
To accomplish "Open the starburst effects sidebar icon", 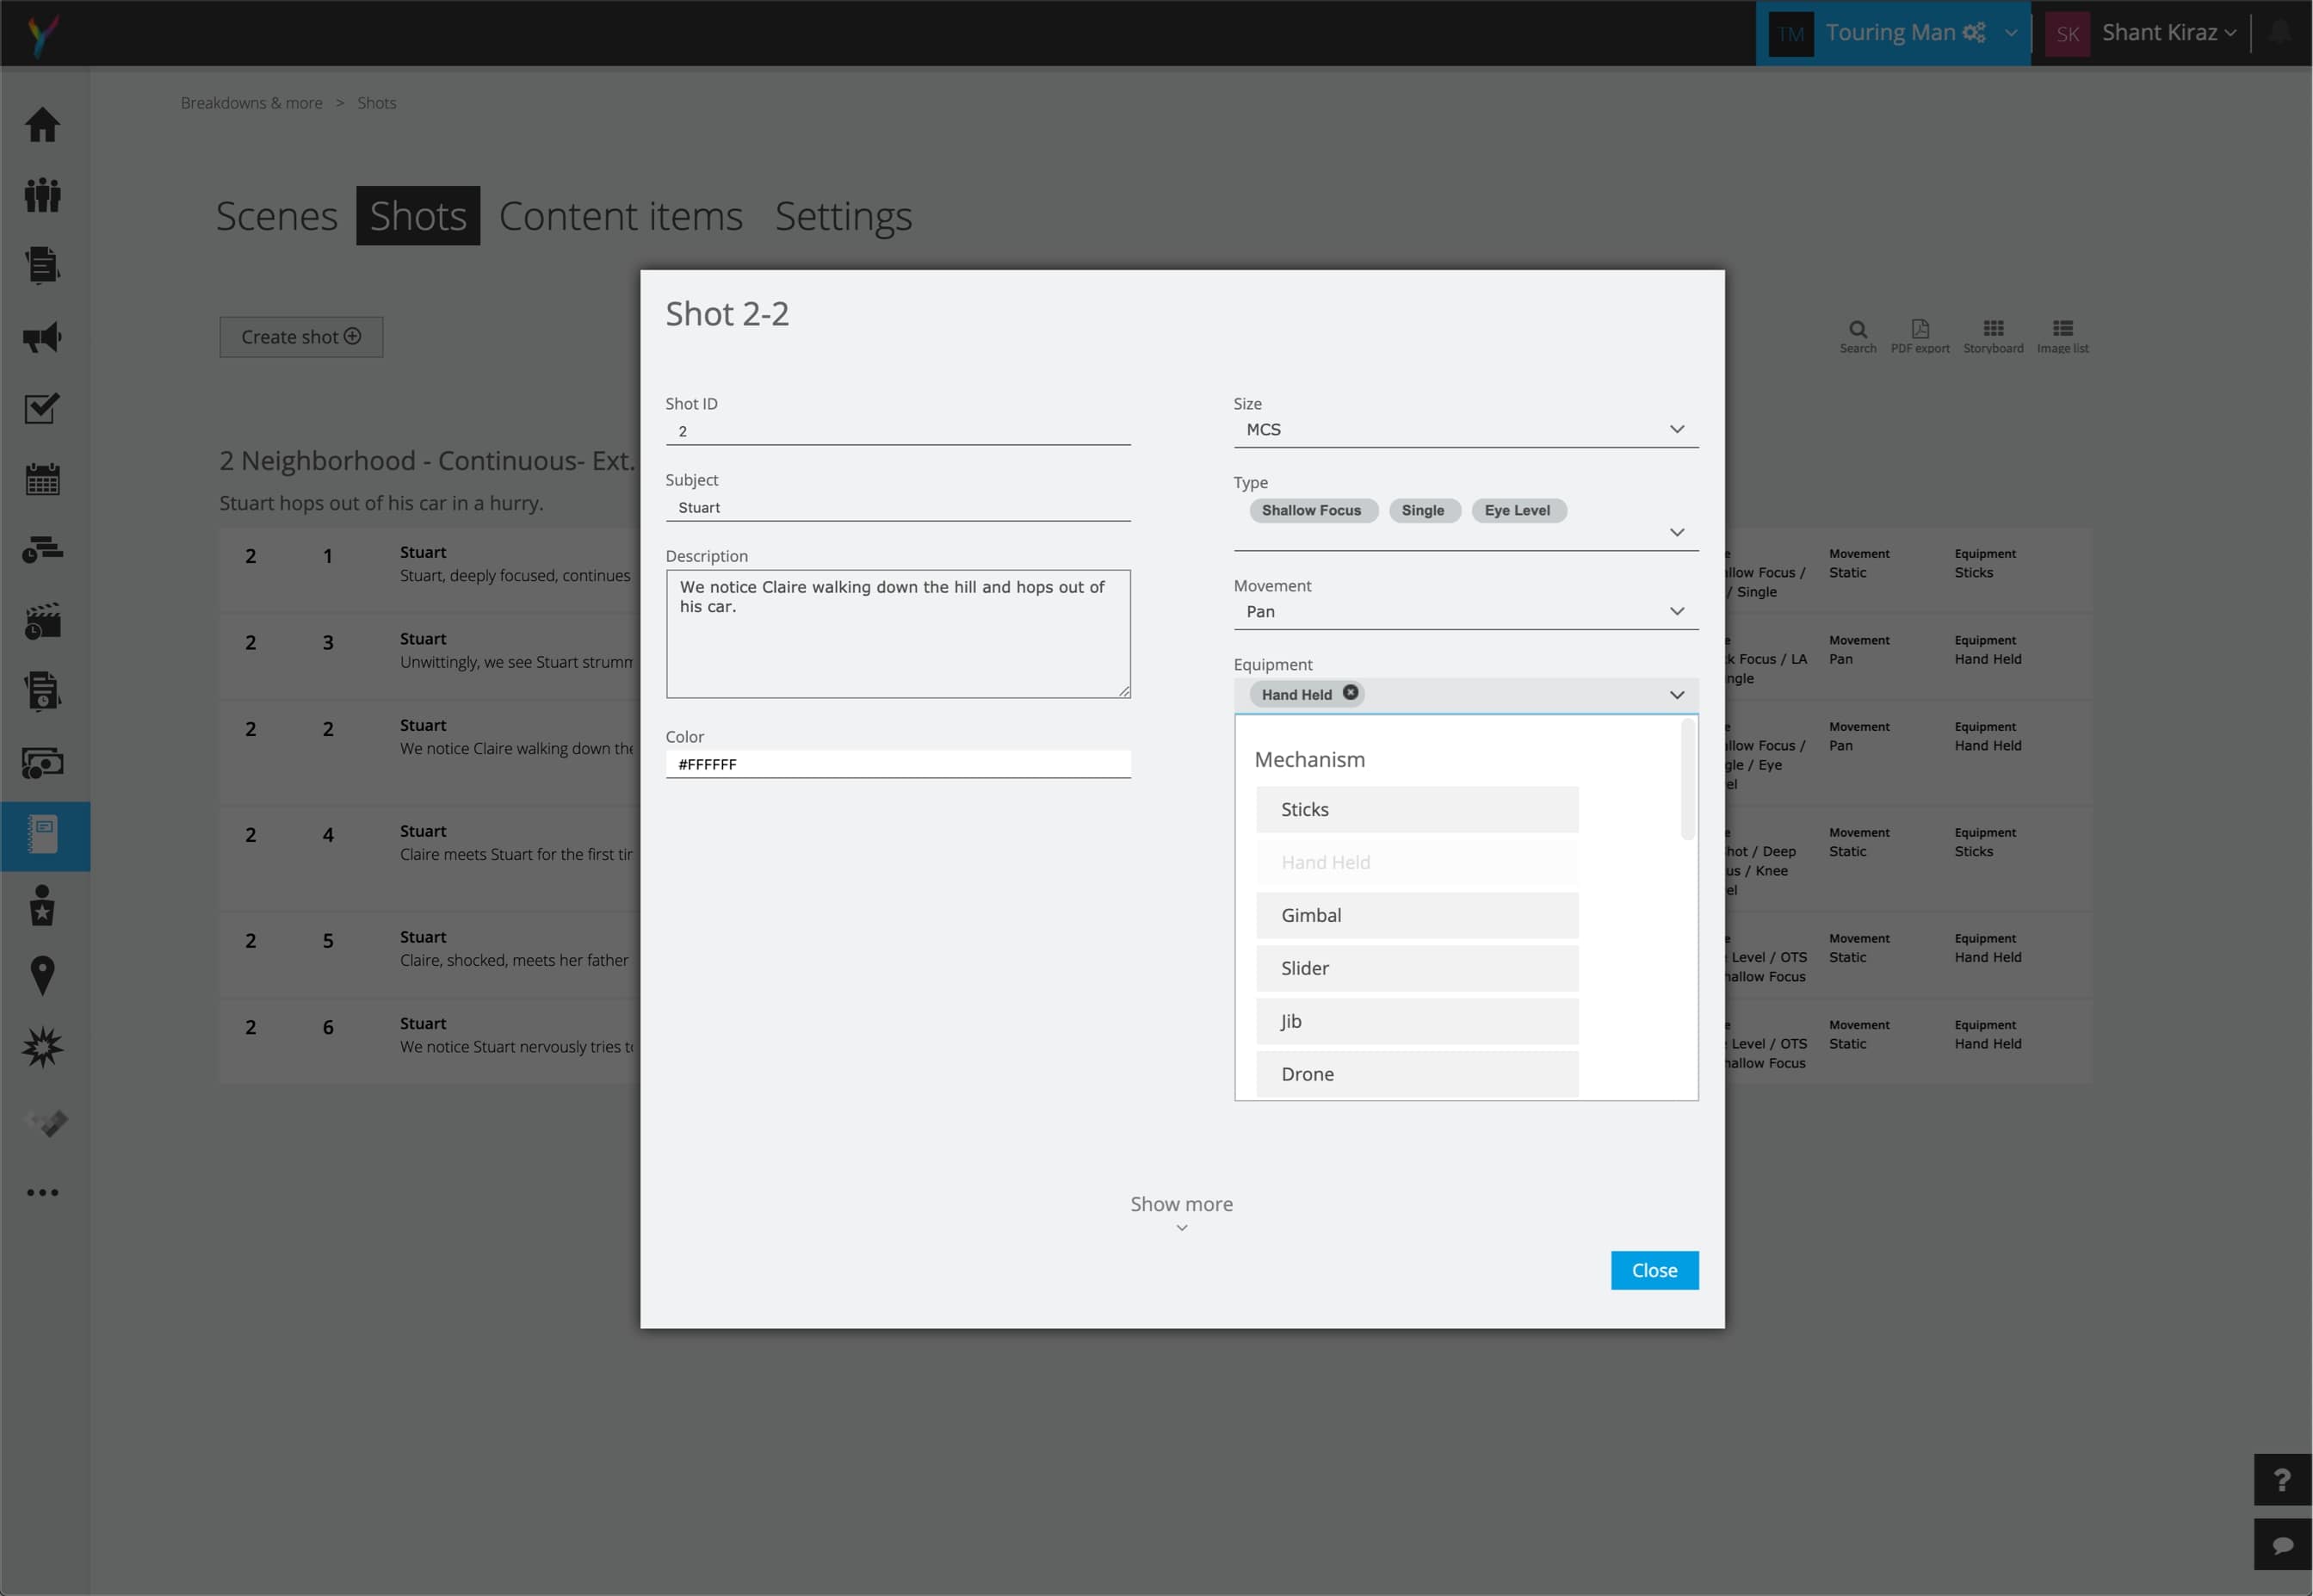I will tap(42, 1047).
